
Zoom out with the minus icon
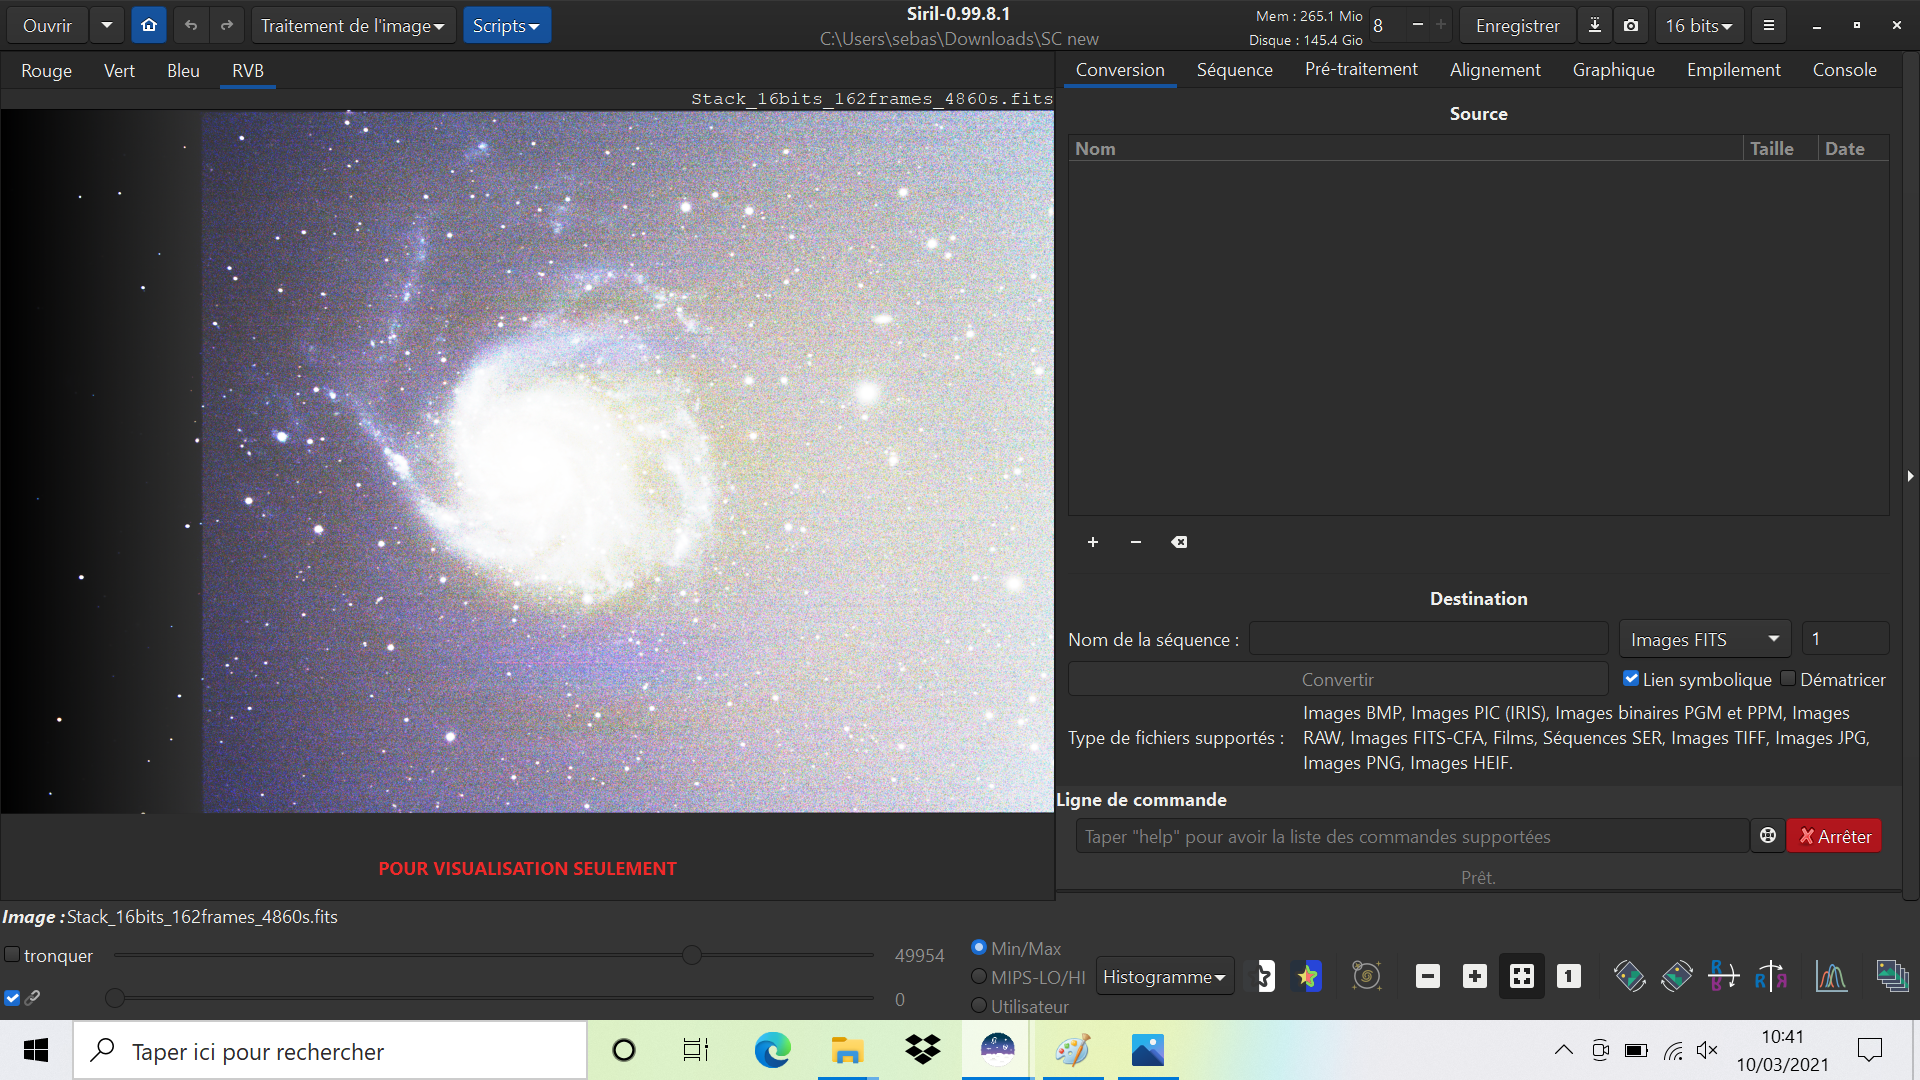(1428, 976)
